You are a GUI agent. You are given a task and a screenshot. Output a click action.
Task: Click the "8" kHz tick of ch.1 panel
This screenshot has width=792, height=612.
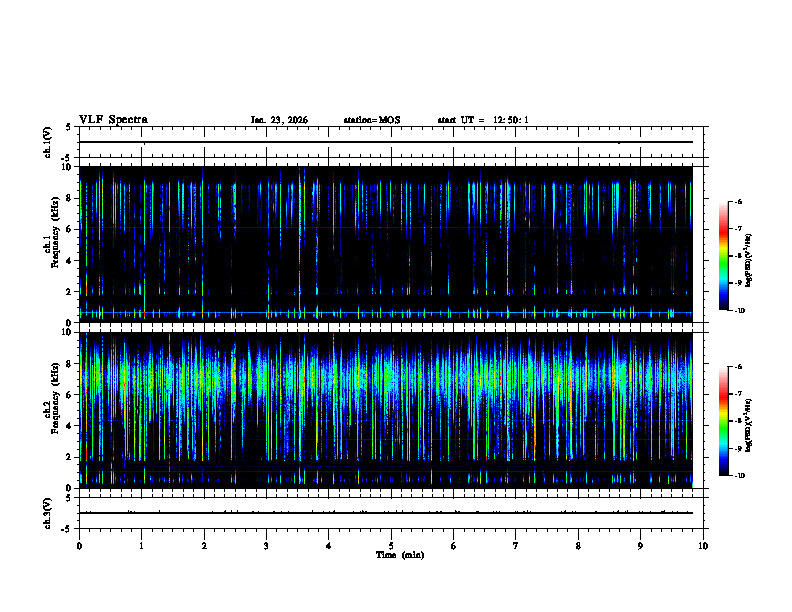point(70,198)
